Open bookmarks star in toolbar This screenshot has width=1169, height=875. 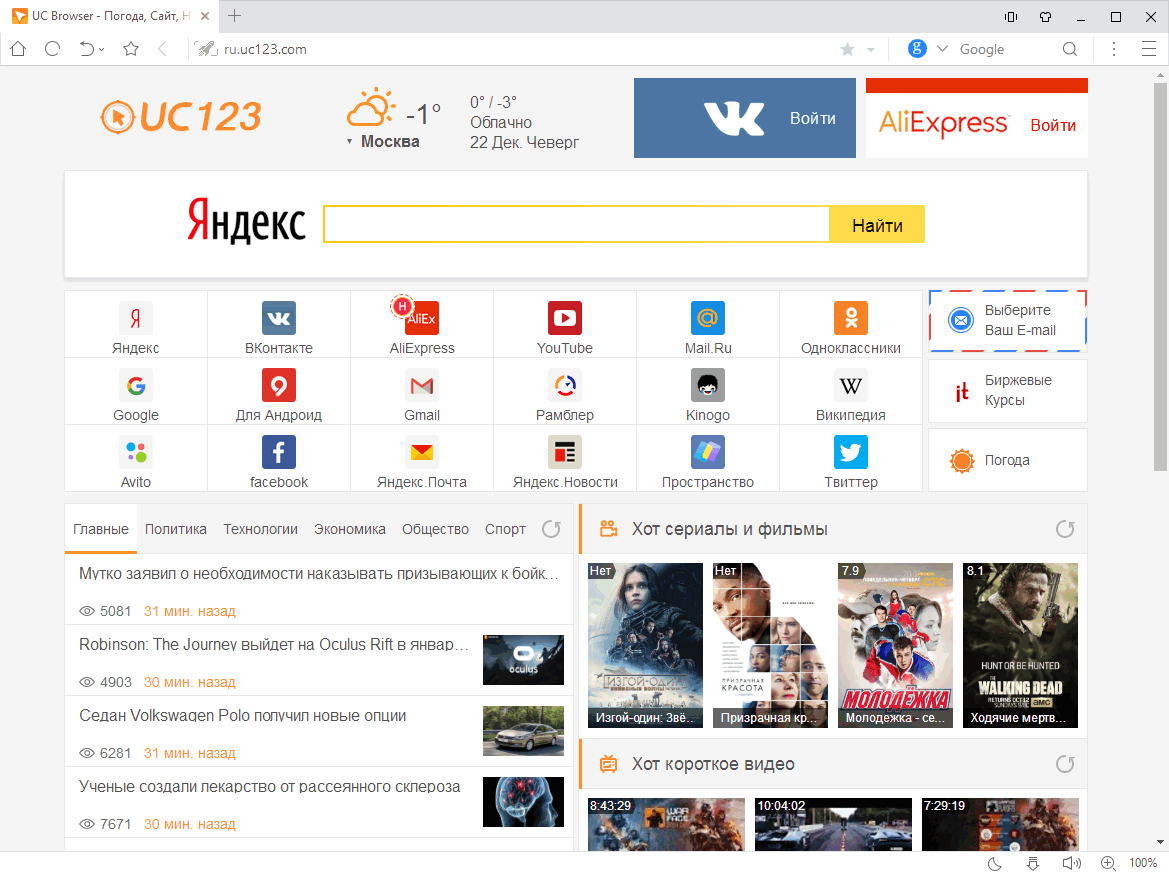(131, 49)
